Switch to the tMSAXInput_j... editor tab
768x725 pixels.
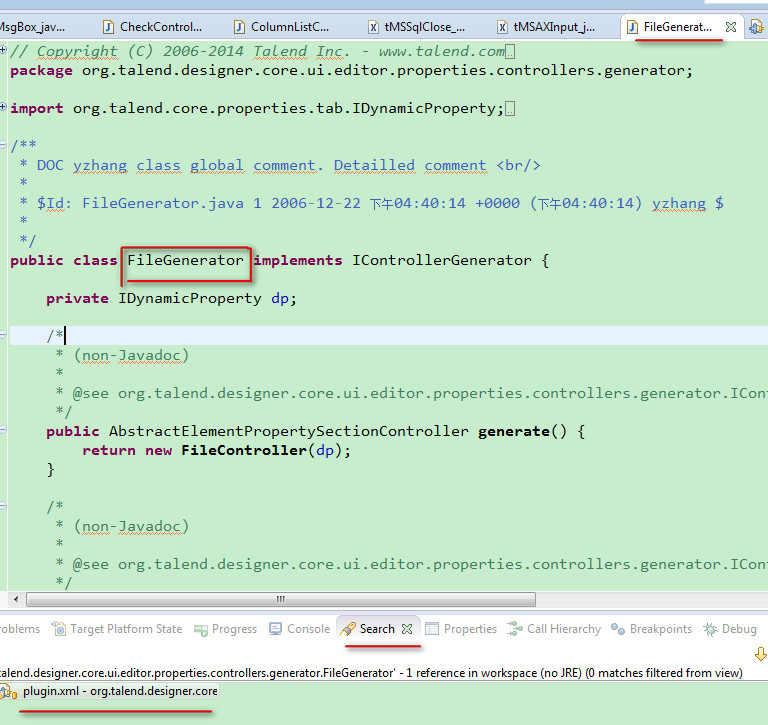click(x=546, y=27)
